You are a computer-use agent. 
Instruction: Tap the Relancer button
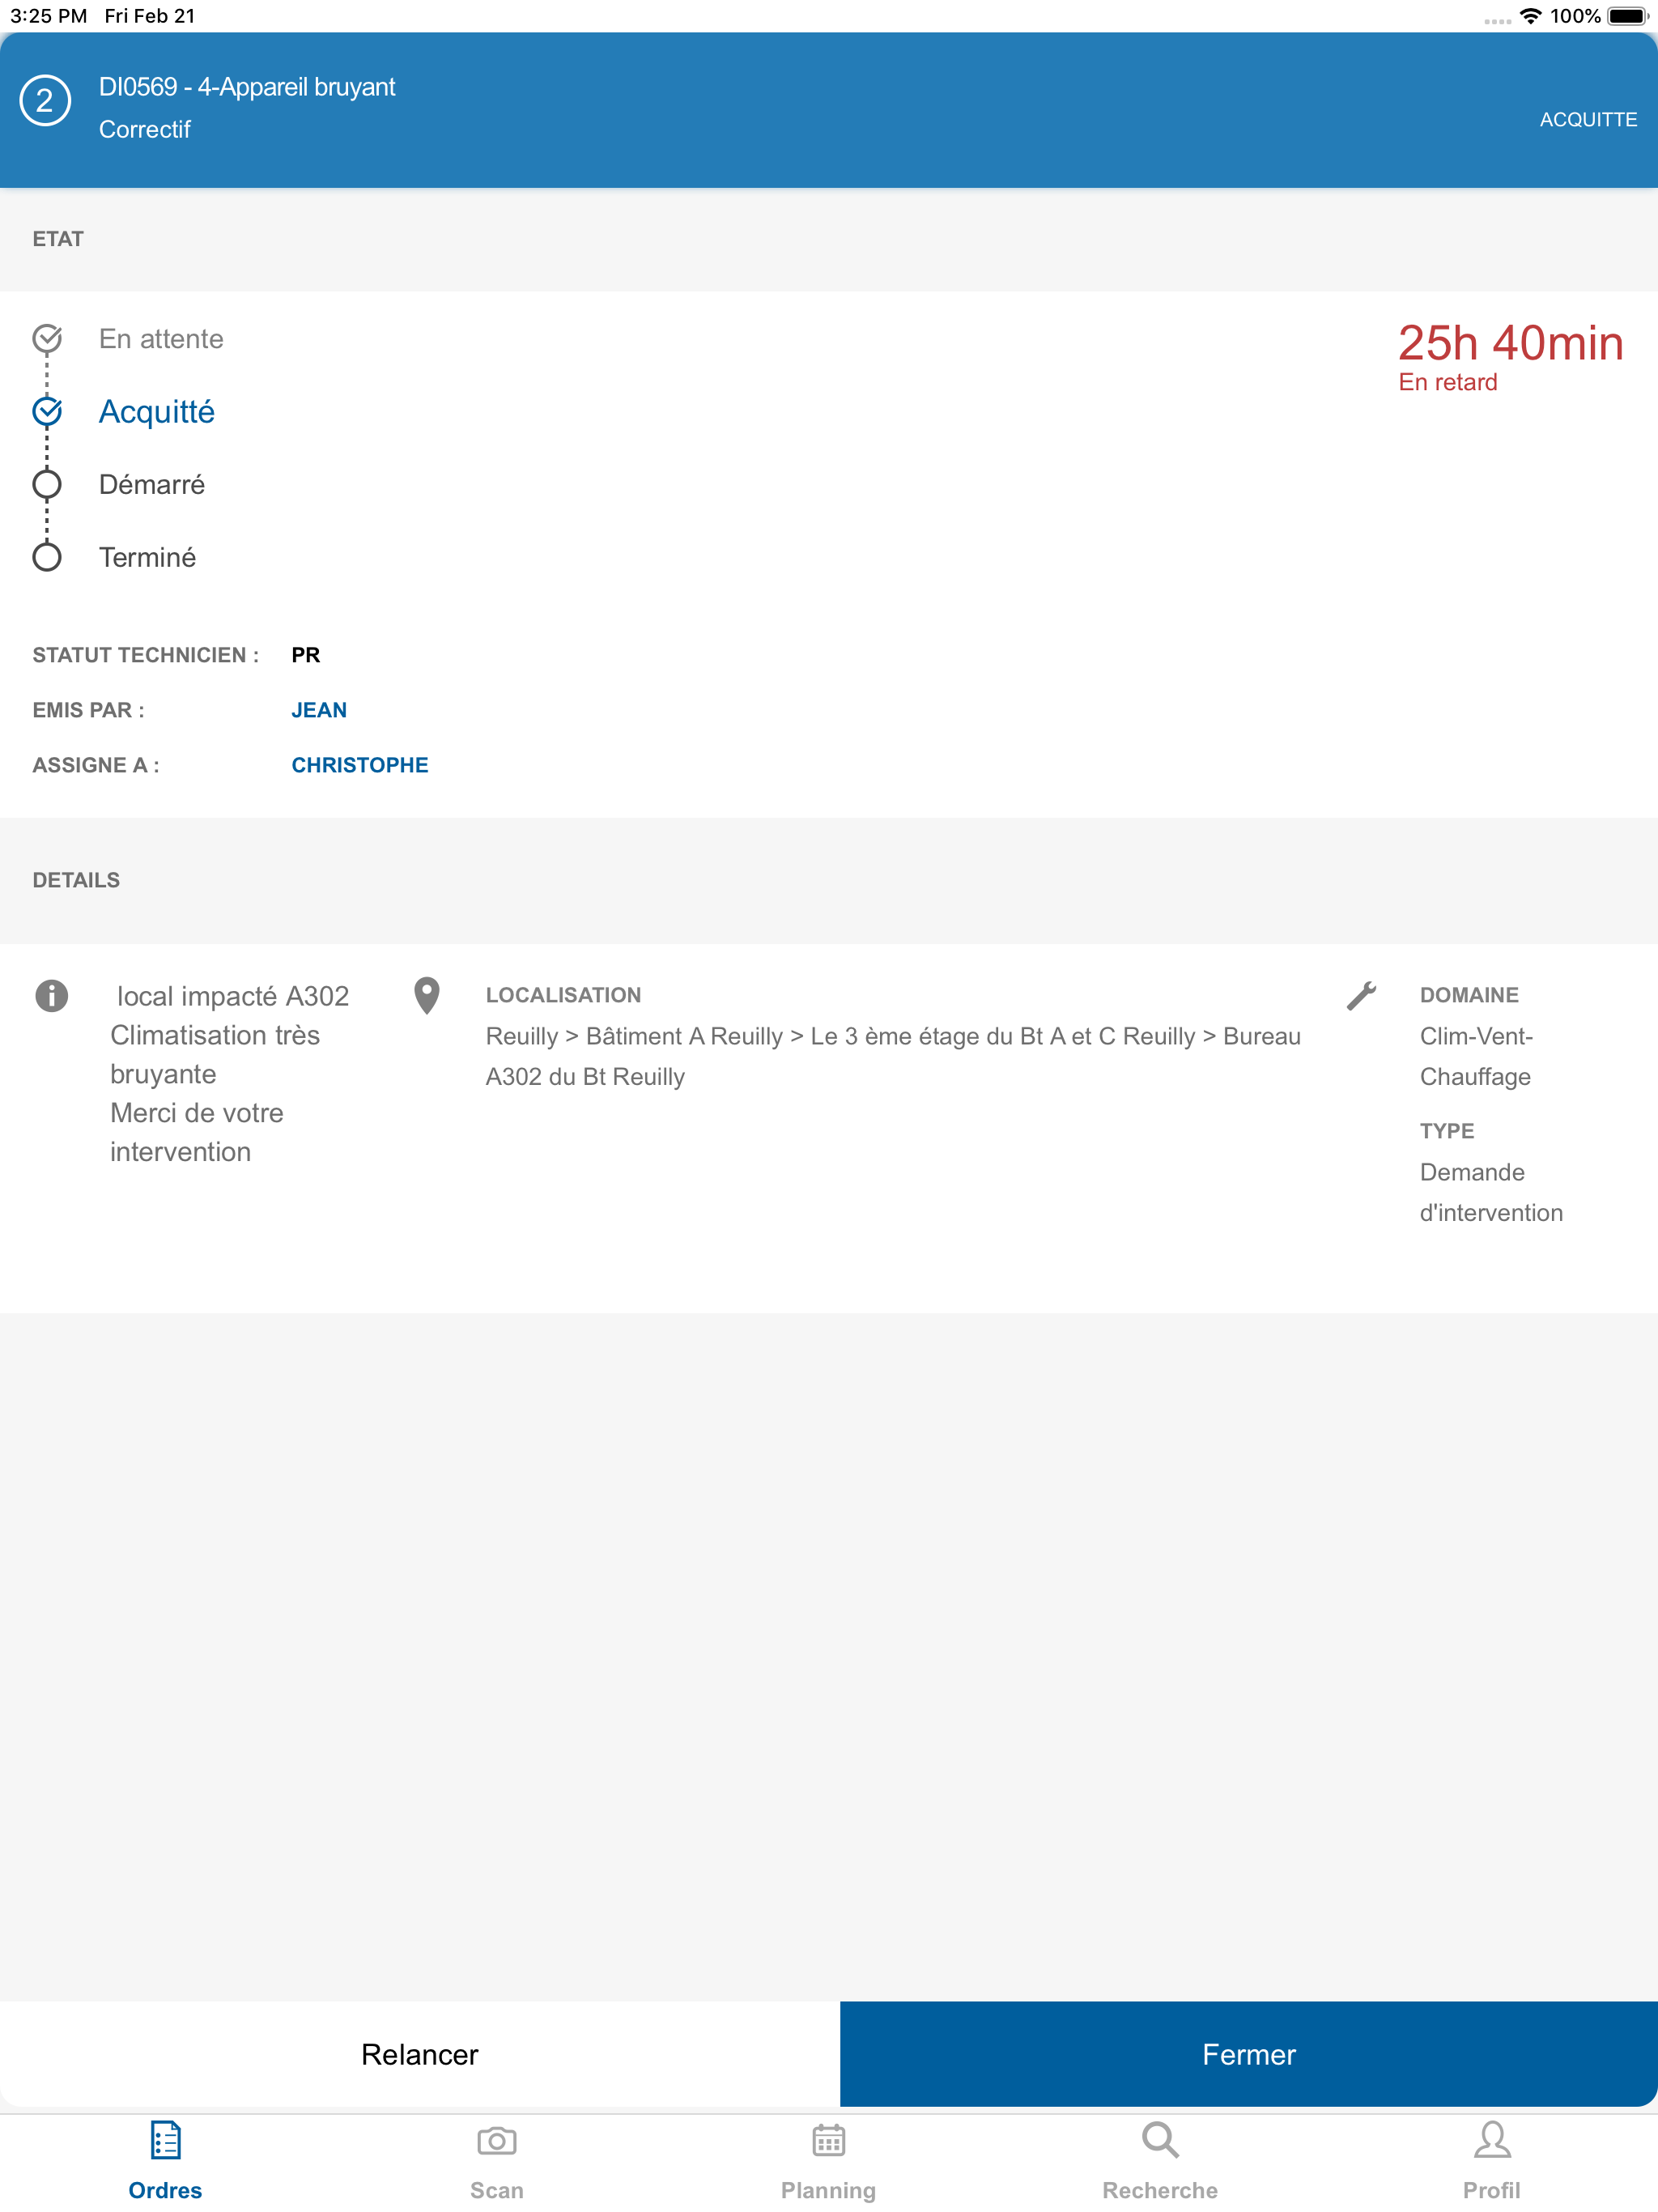pyautogui.click(x=420, y=2054)
